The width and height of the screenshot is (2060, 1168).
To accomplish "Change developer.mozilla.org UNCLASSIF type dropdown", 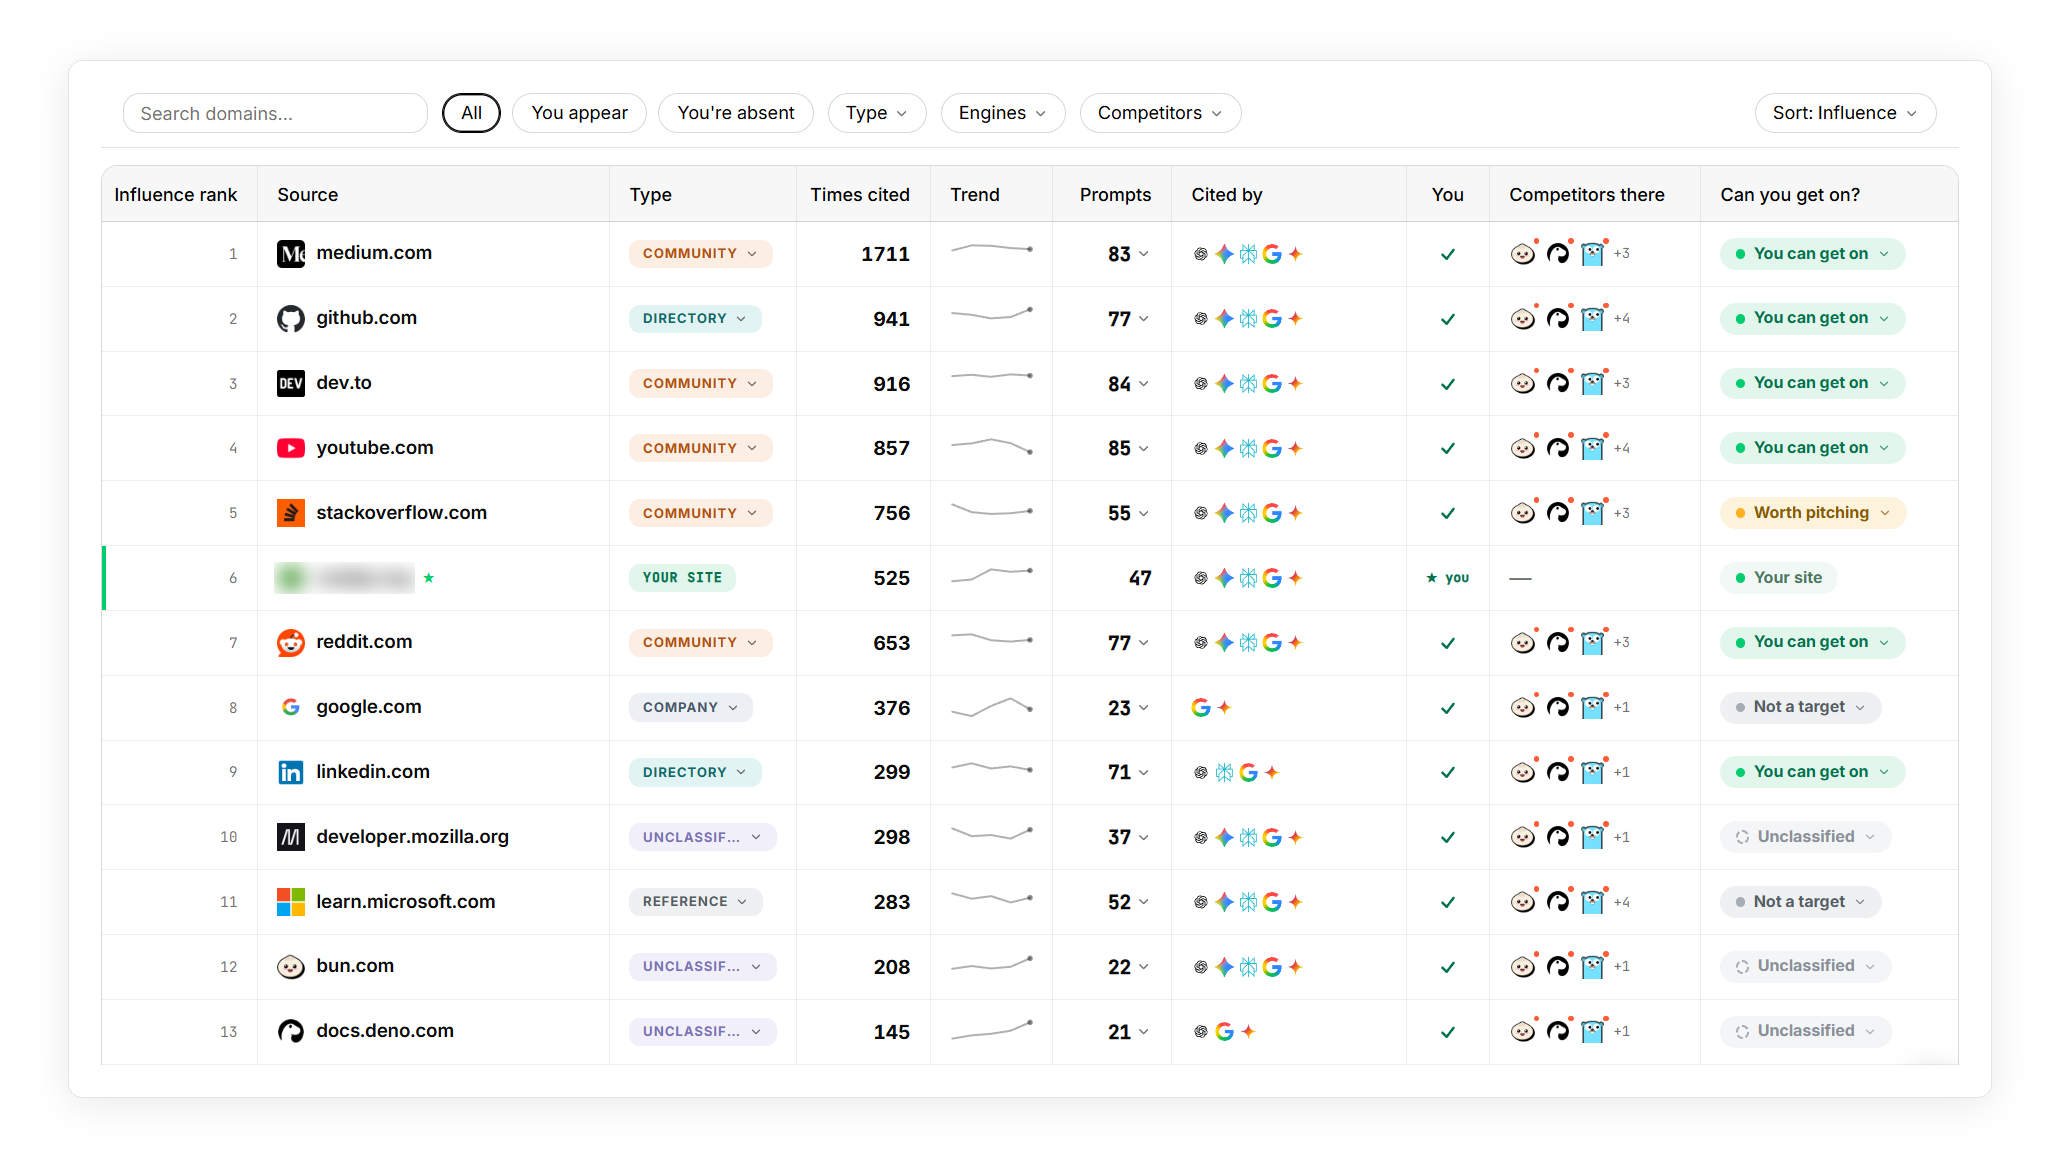I will point(702,837).
